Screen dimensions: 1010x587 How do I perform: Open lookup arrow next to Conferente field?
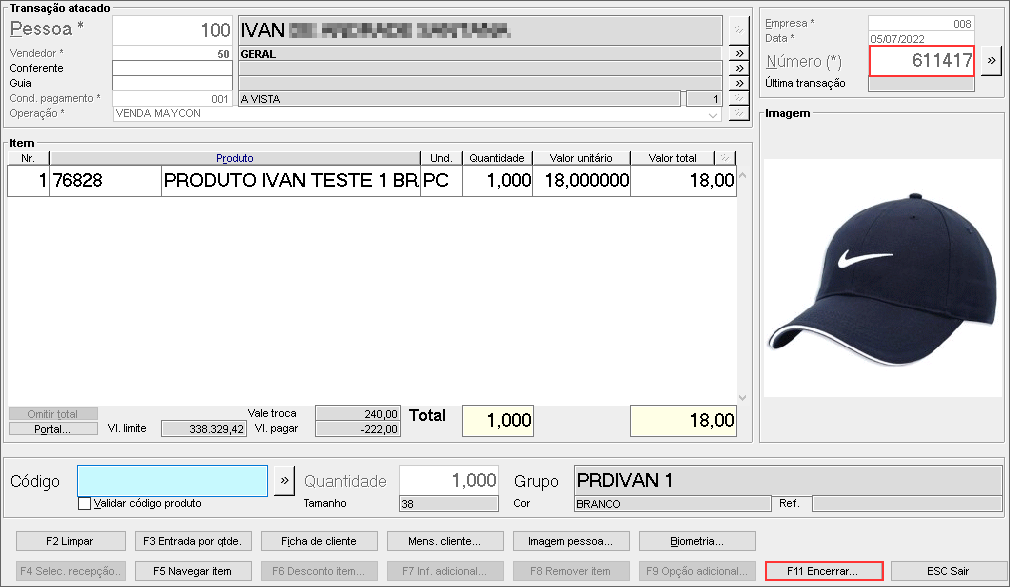[x=739, y=68]
